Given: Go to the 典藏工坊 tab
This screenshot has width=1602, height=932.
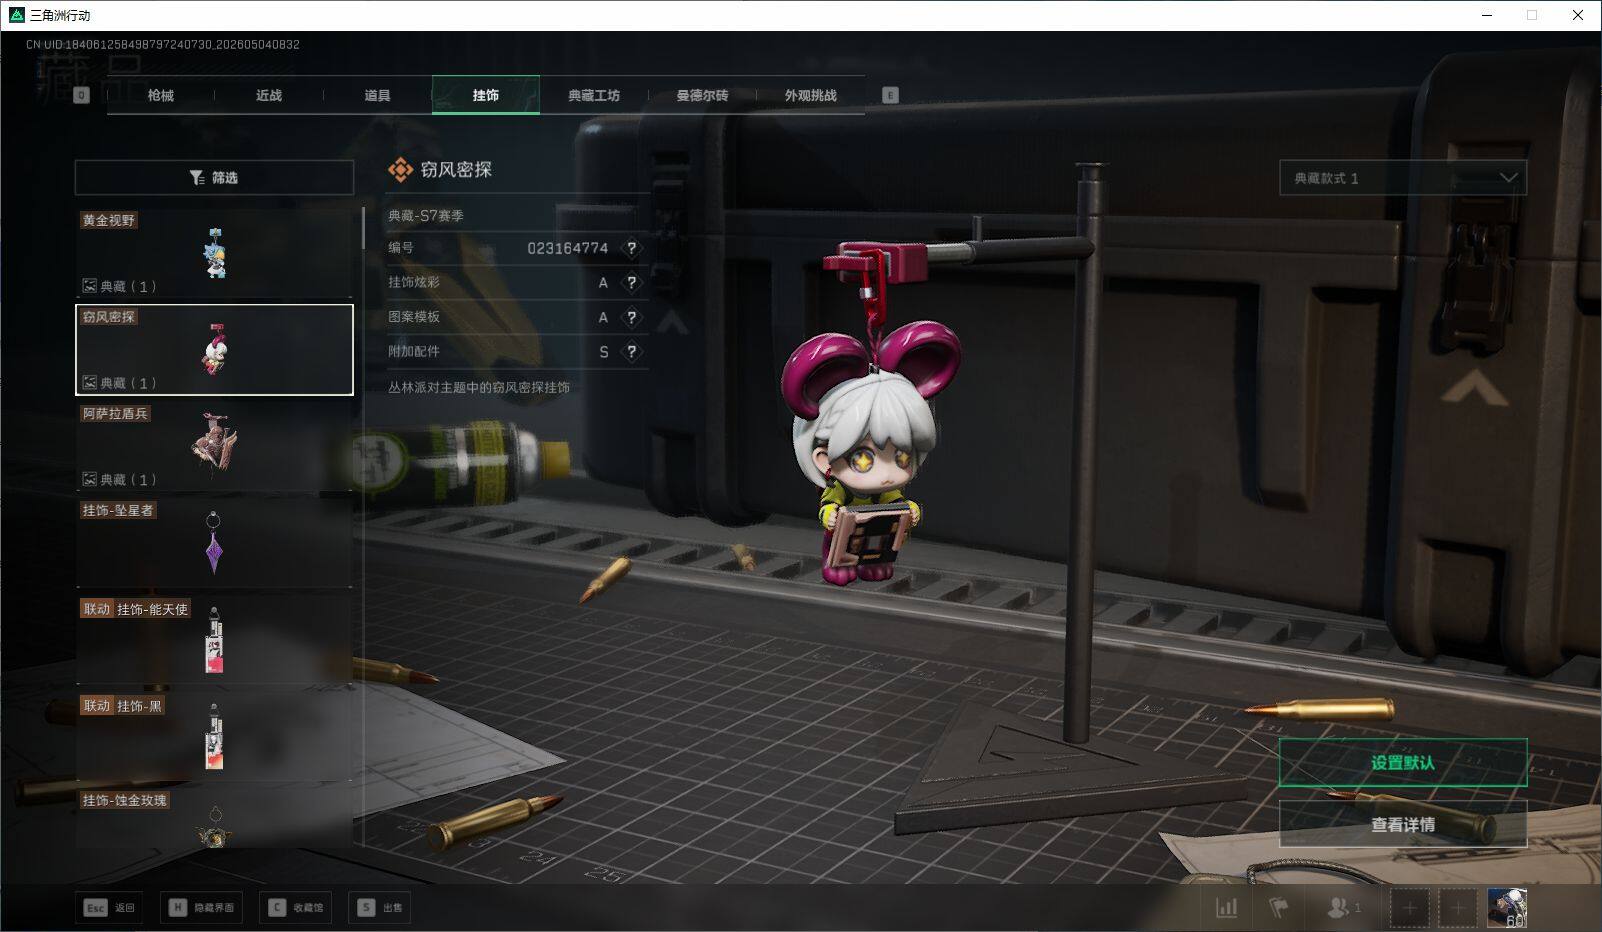Looking at the screenshot, I should pos(594,95).
